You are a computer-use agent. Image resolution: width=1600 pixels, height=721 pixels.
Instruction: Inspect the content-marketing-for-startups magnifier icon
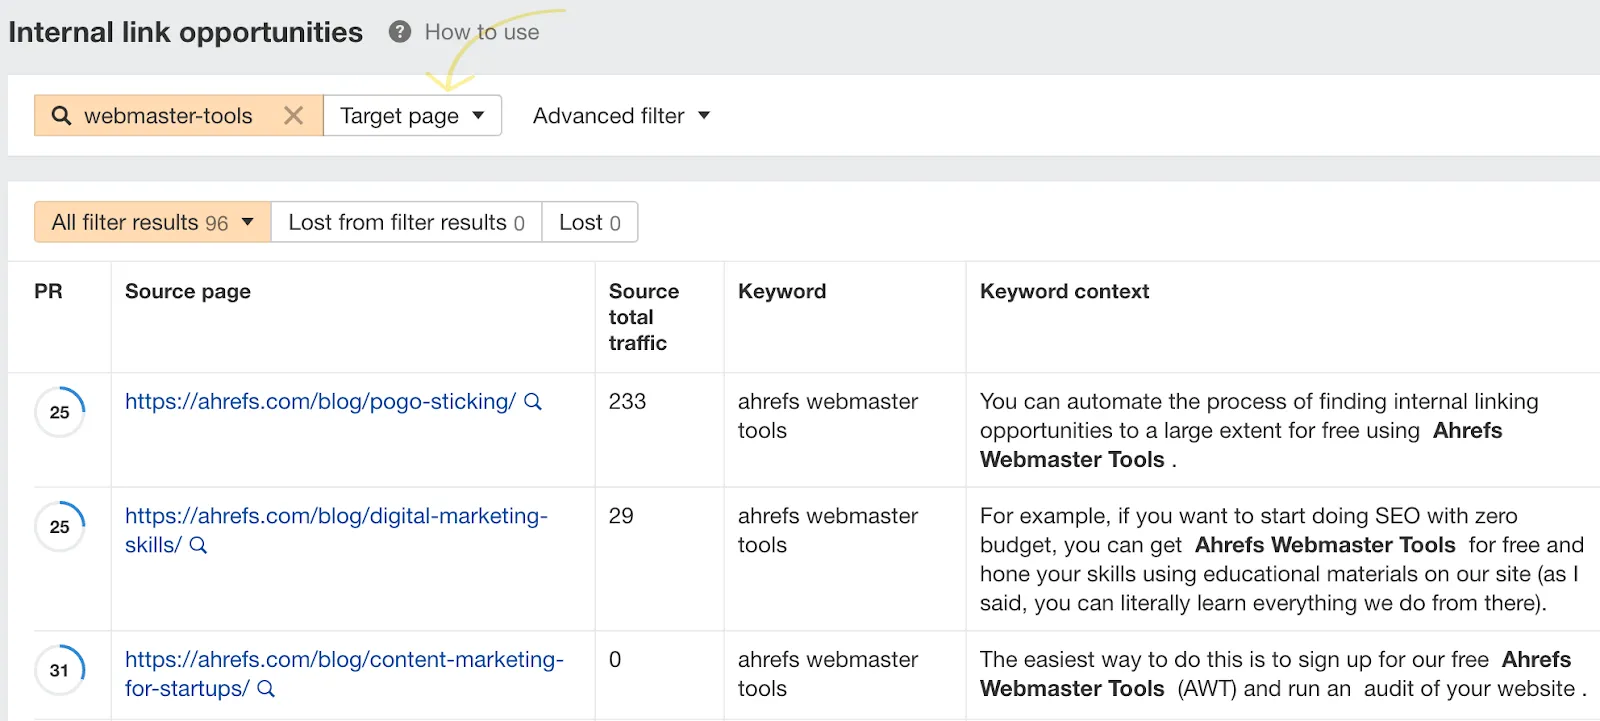[x=266, y=689]
